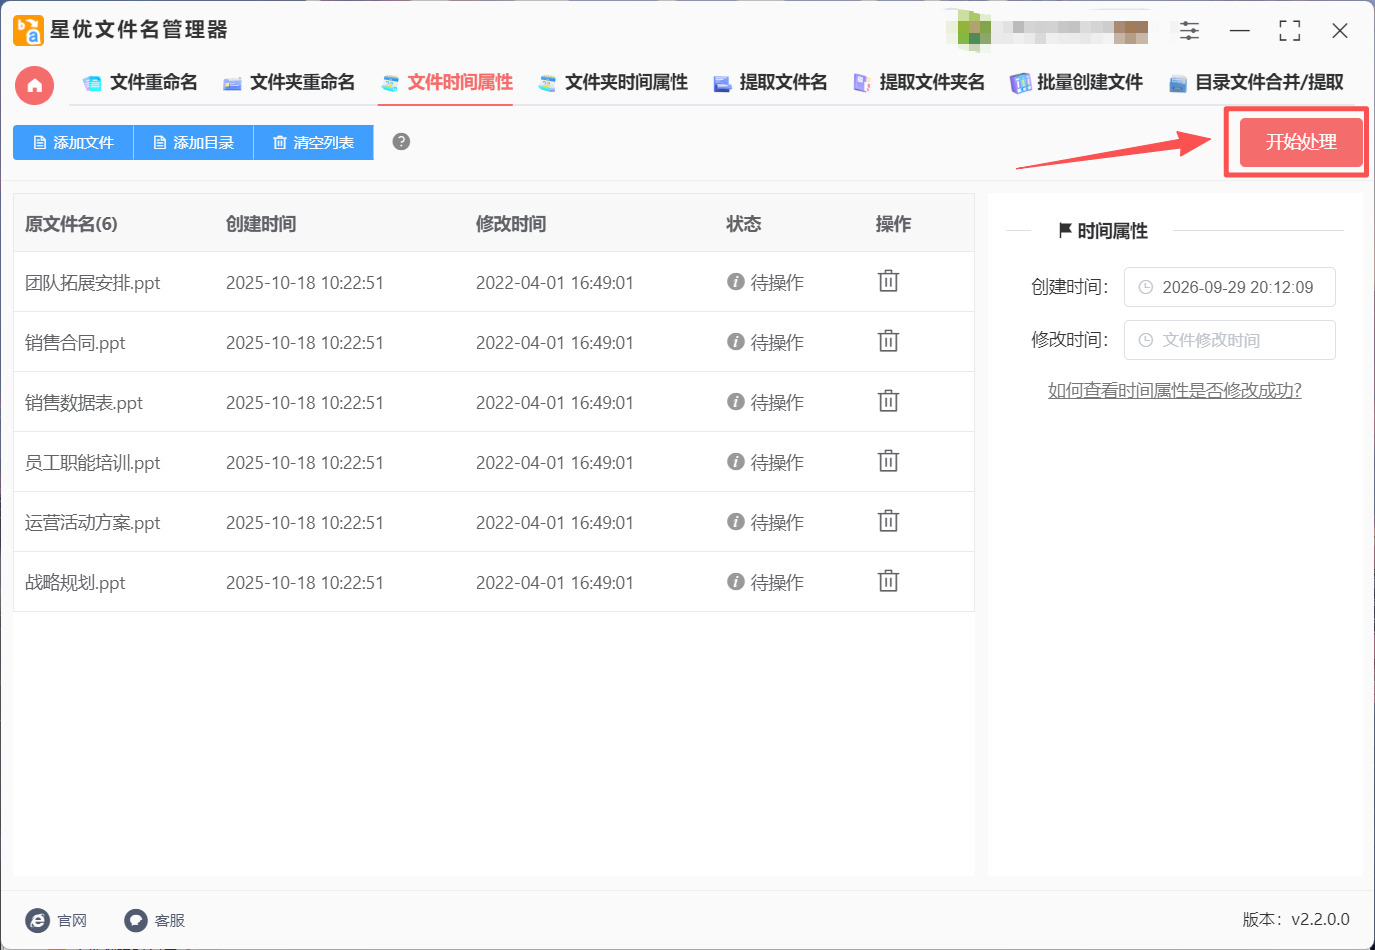The width and height of the screenshot is (1375, 950).
Task: Go to 批量创建文件 tab
Action: pyautogui.click(x=1076, y=83)
